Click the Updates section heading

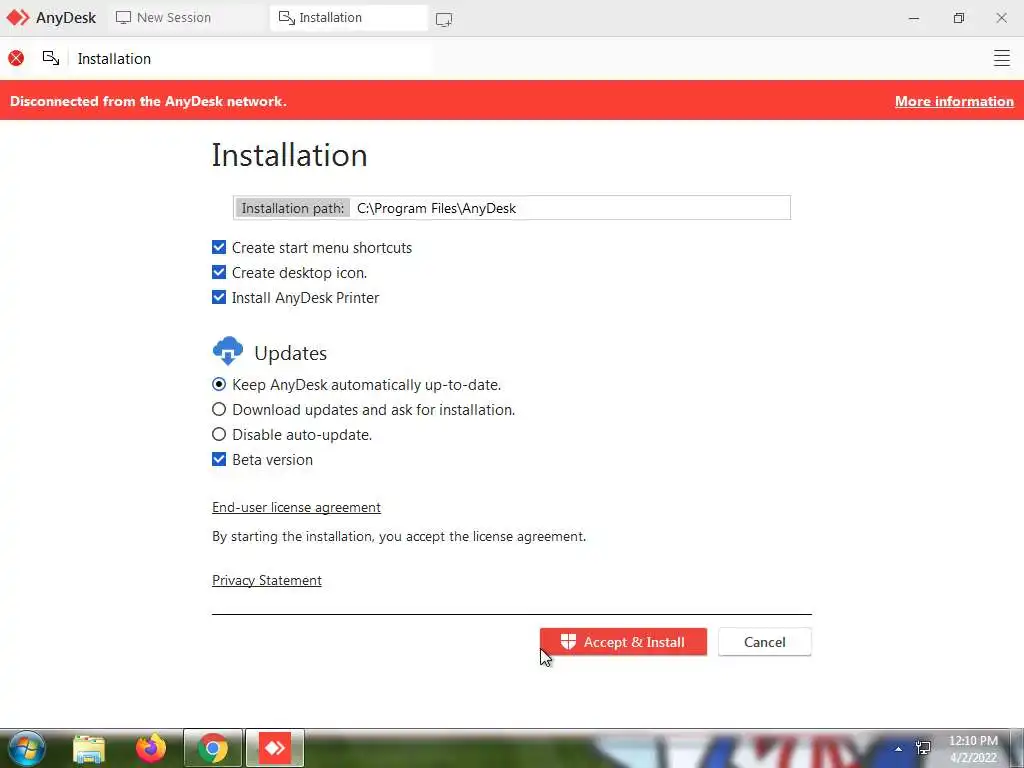[x=291, y=353]
